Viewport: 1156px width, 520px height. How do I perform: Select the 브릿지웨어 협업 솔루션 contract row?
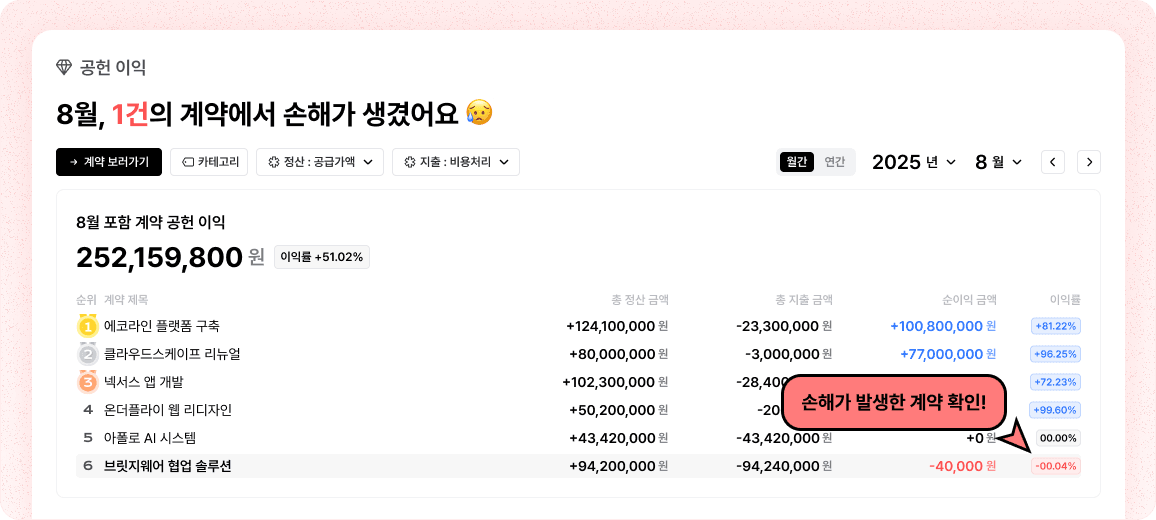(168, 466)
